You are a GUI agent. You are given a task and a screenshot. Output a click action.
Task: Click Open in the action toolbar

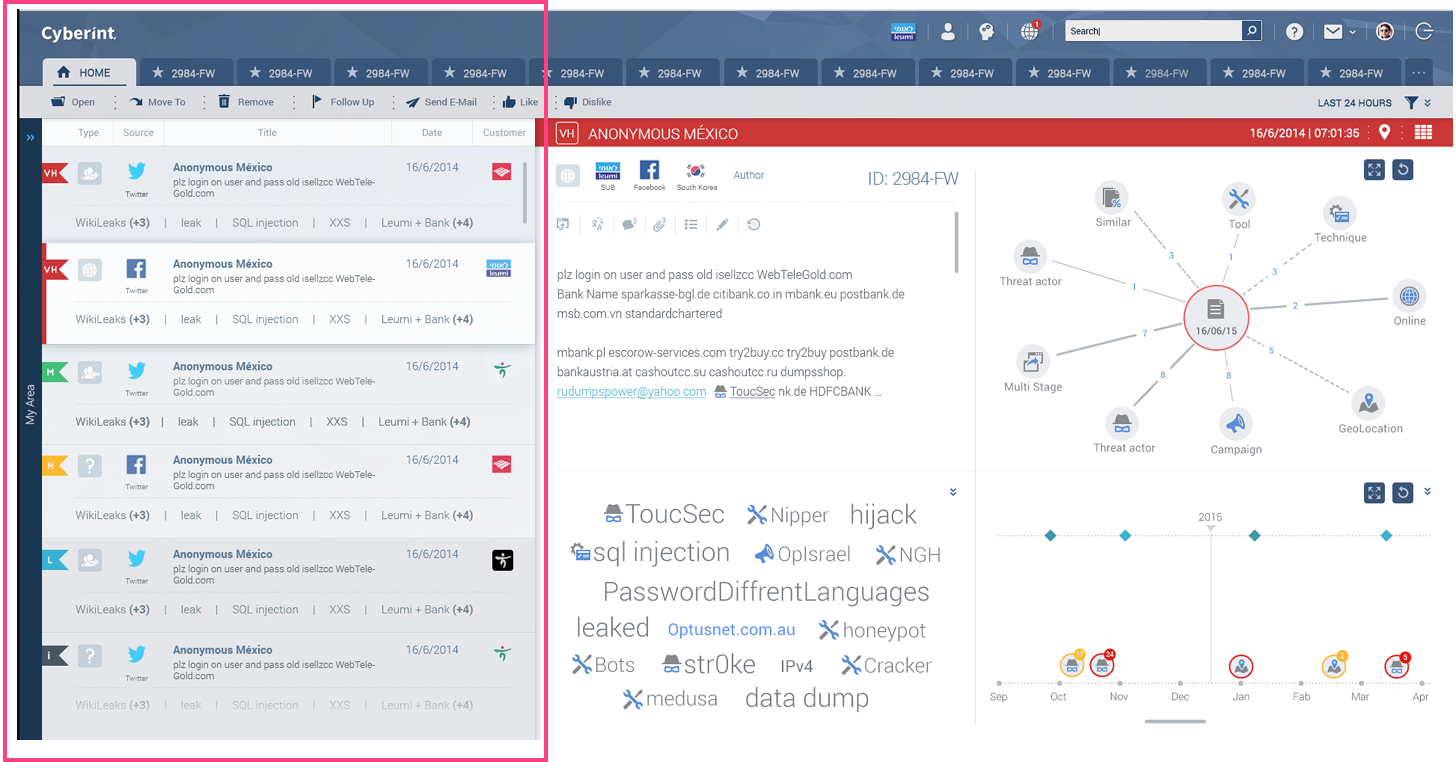[x=73, y=102]
